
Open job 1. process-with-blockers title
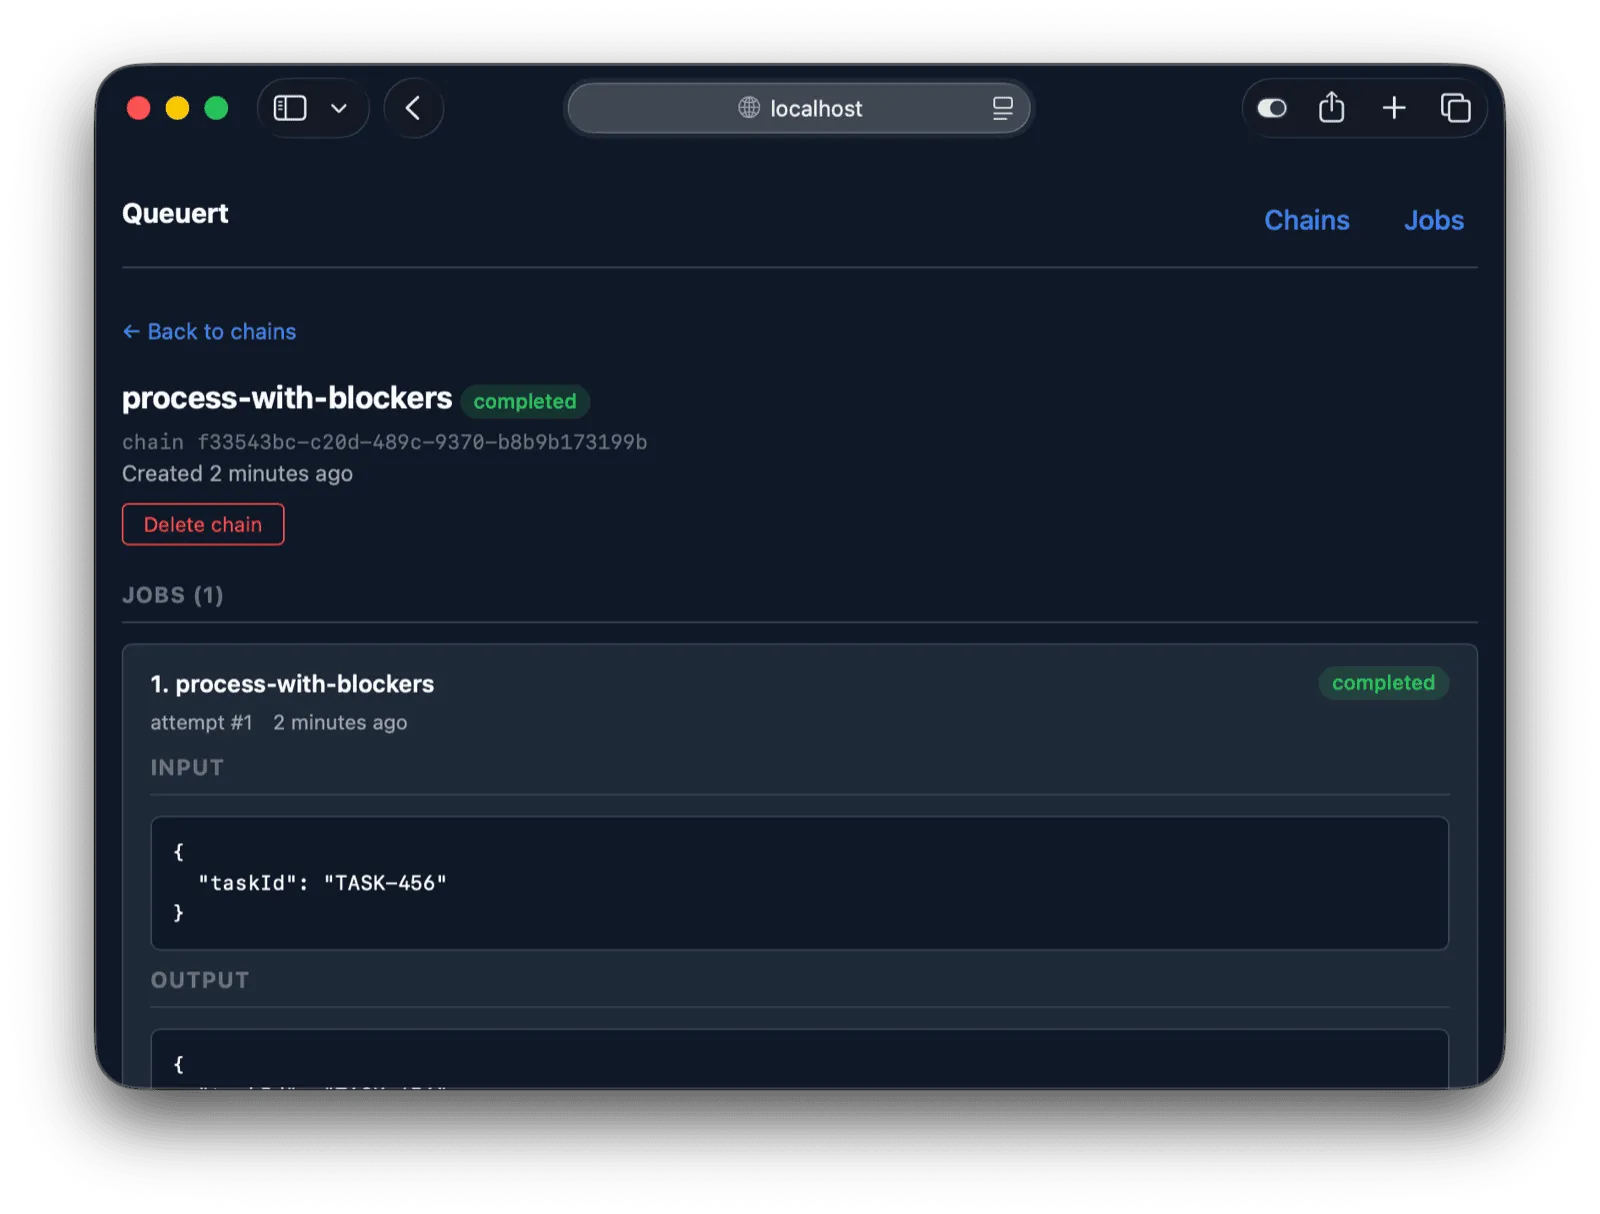point(292,684)
